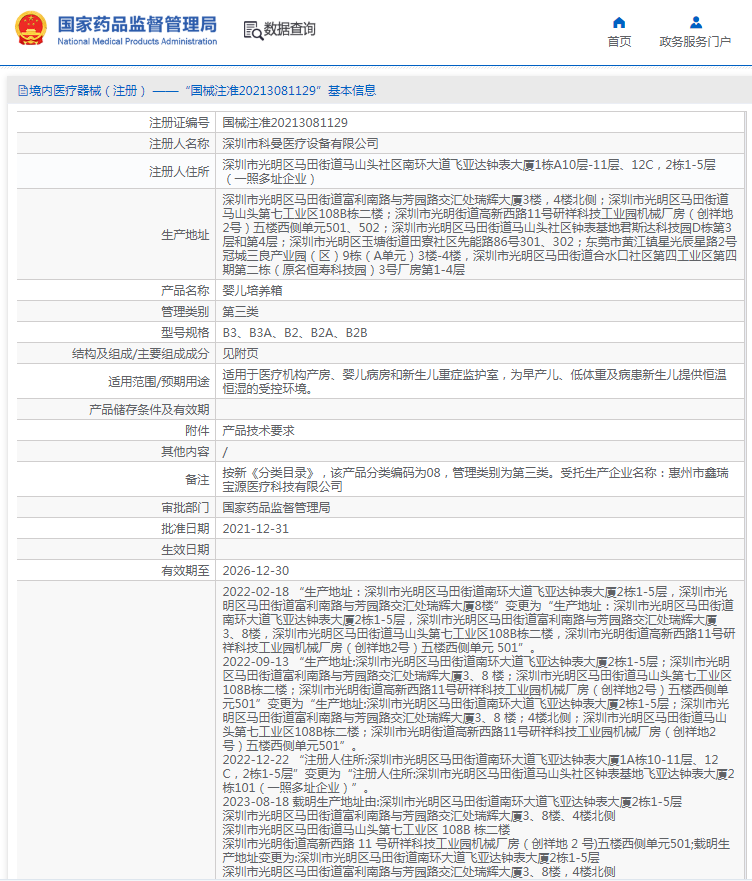Click the 有效期至 row label

click(185, 571)
